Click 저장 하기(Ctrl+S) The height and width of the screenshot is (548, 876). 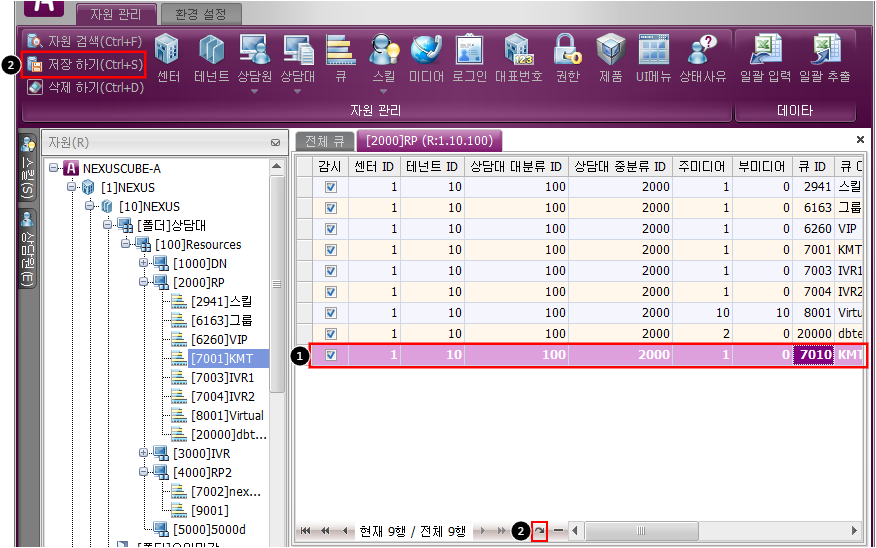tap(85, 65)
